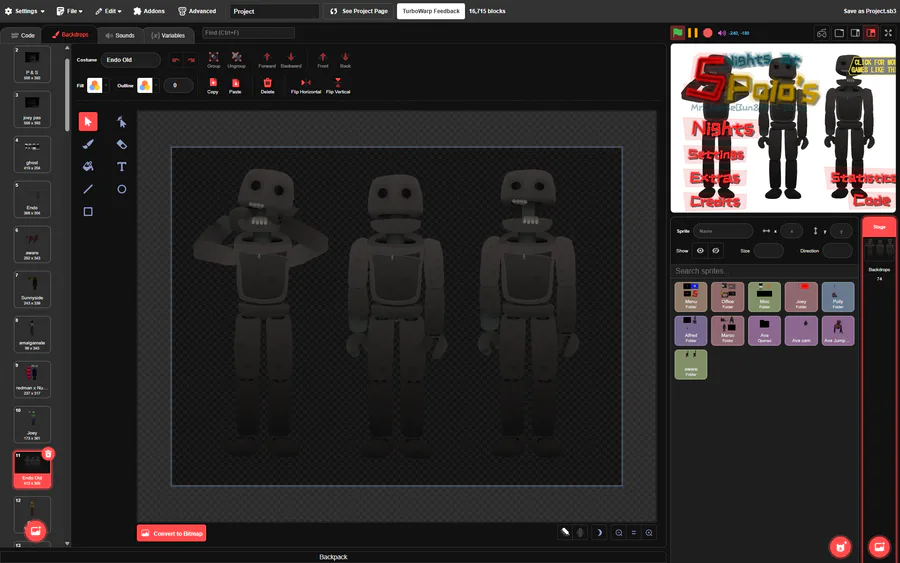Open the Advanced menu

(x=197, y=11)
